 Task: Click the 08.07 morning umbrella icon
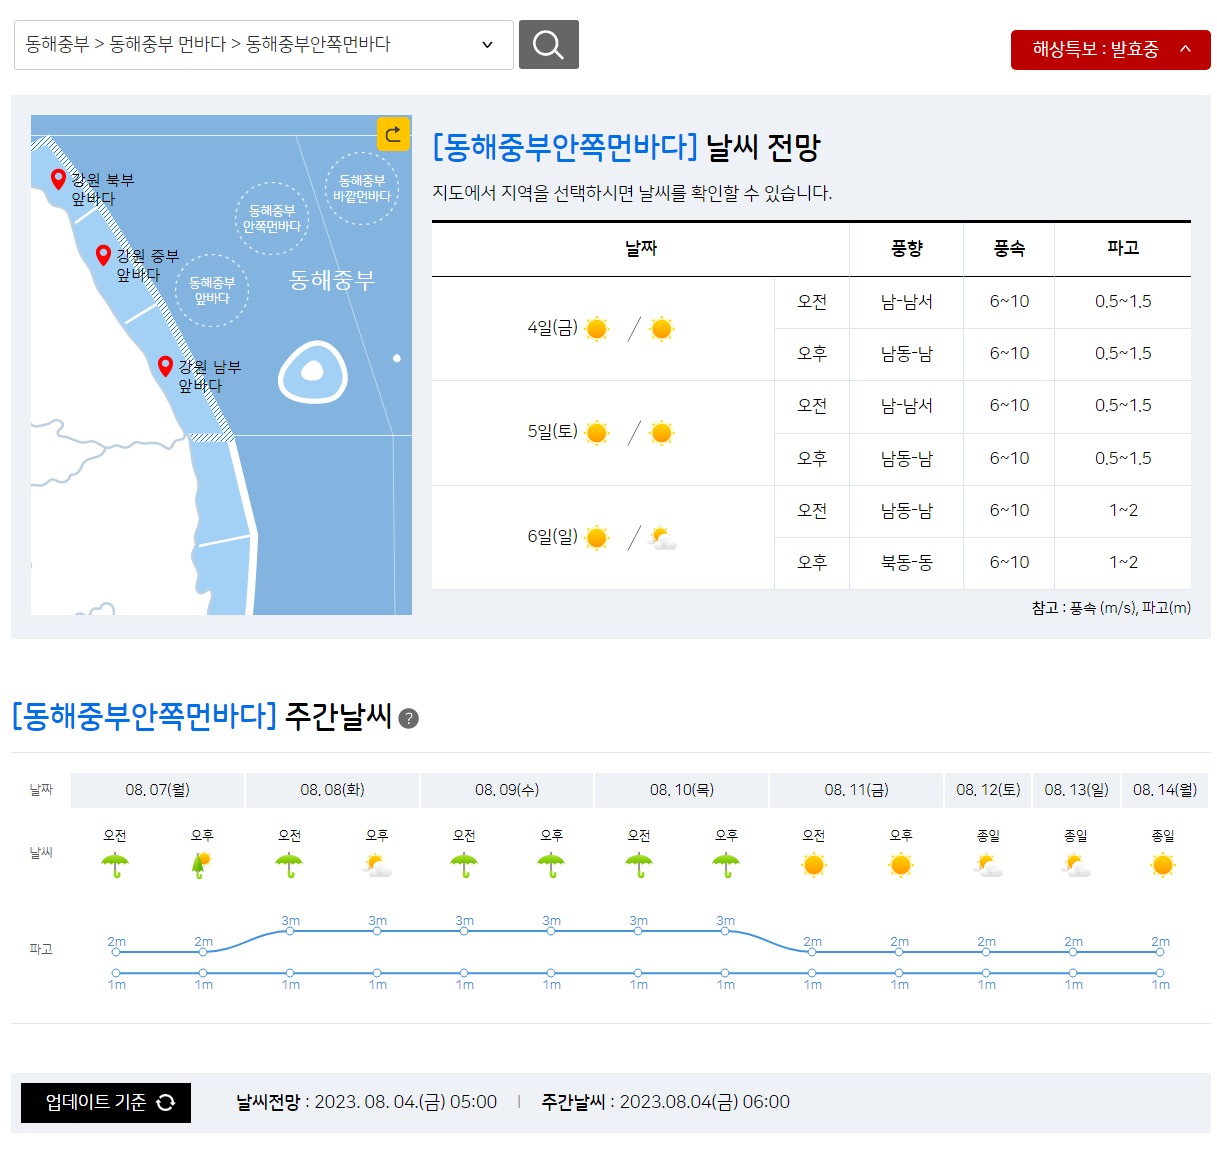(115, 865)
